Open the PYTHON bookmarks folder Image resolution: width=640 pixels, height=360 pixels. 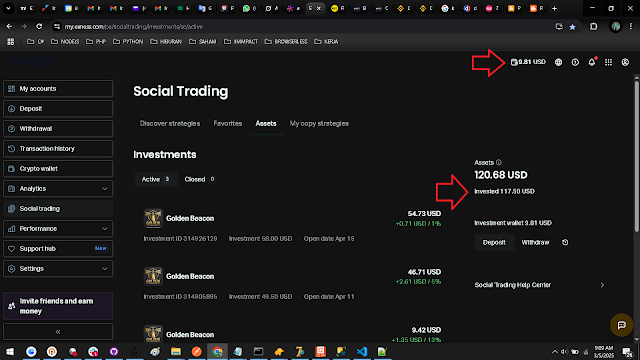[x=128, y=42]
